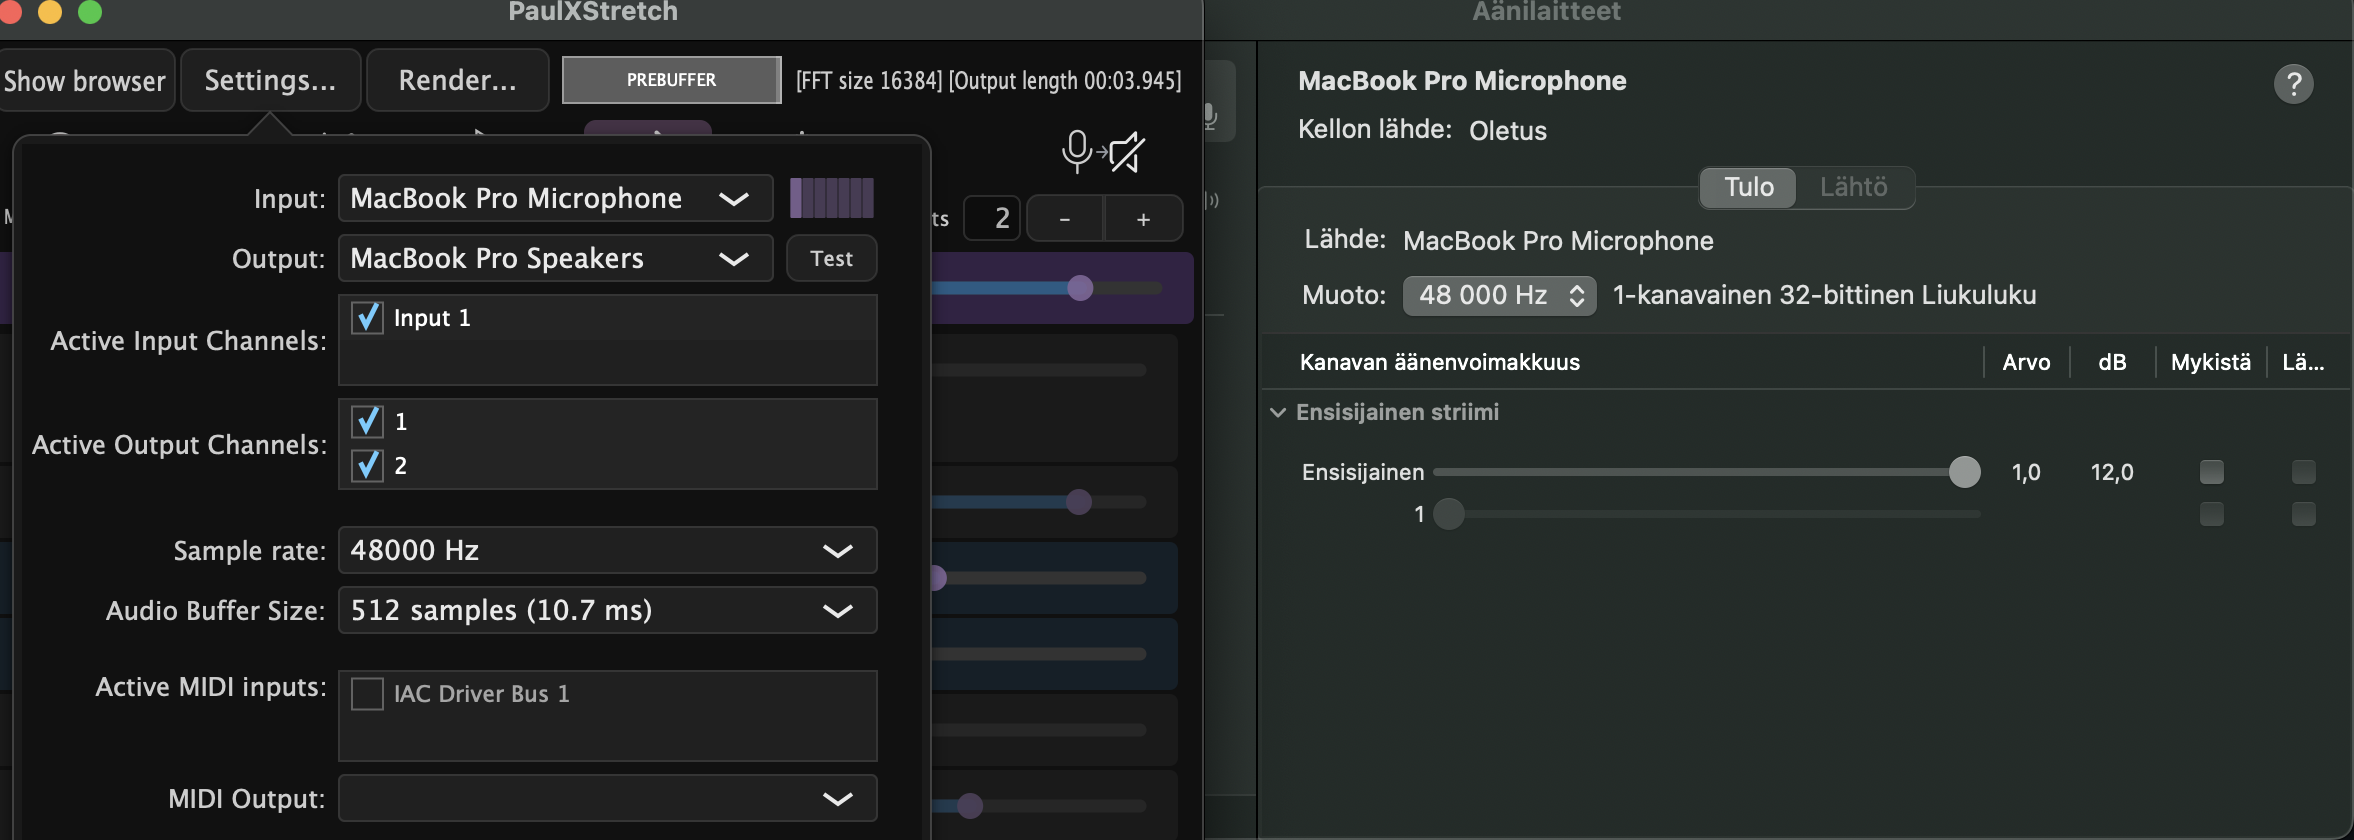2354x840 pixels.
Task: Switch to the Tulo tab
Action: click(x=1749, y=187)
